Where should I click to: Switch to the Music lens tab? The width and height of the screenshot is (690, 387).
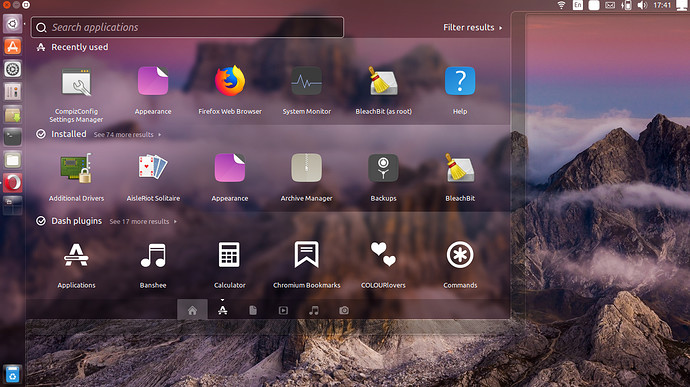click(x=314, y=310)
